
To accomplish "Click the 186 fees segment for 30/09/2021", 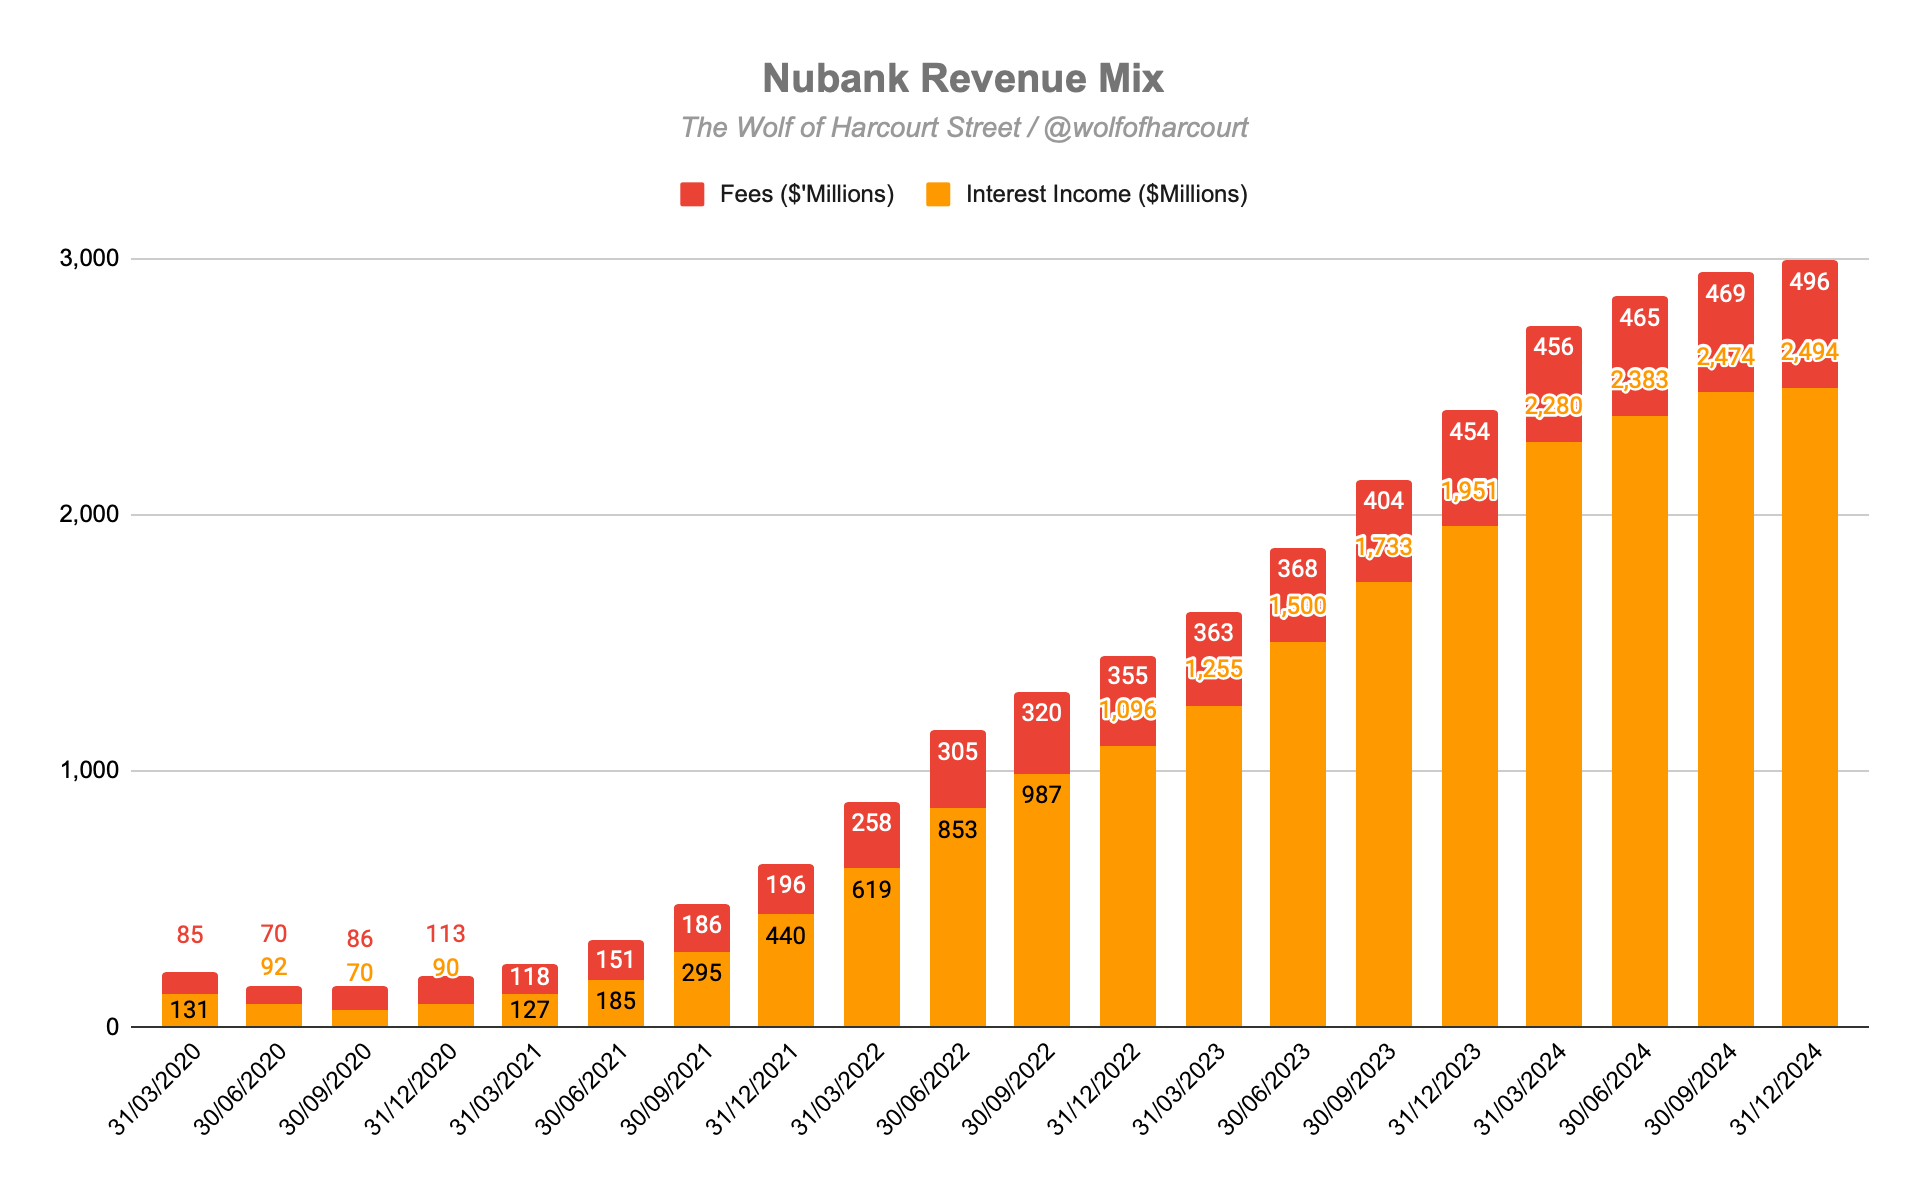I will click(701, 925).
